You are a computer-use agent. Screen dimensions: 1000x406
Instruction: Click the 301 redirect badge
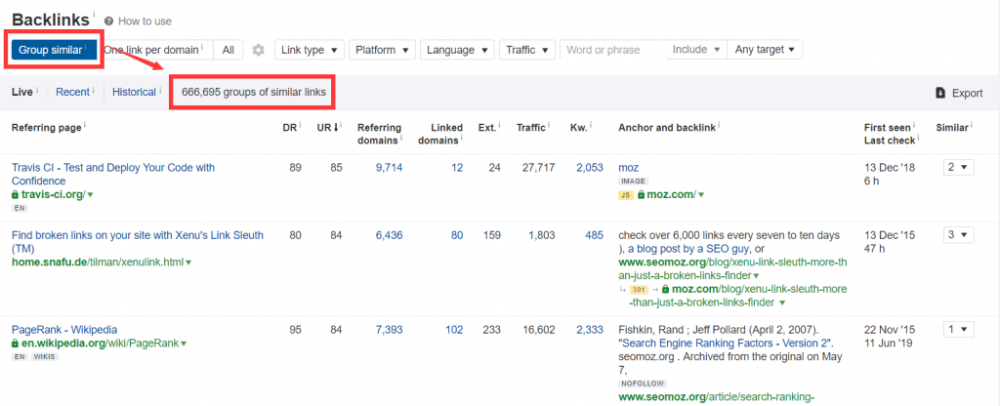tap(641, 288)
